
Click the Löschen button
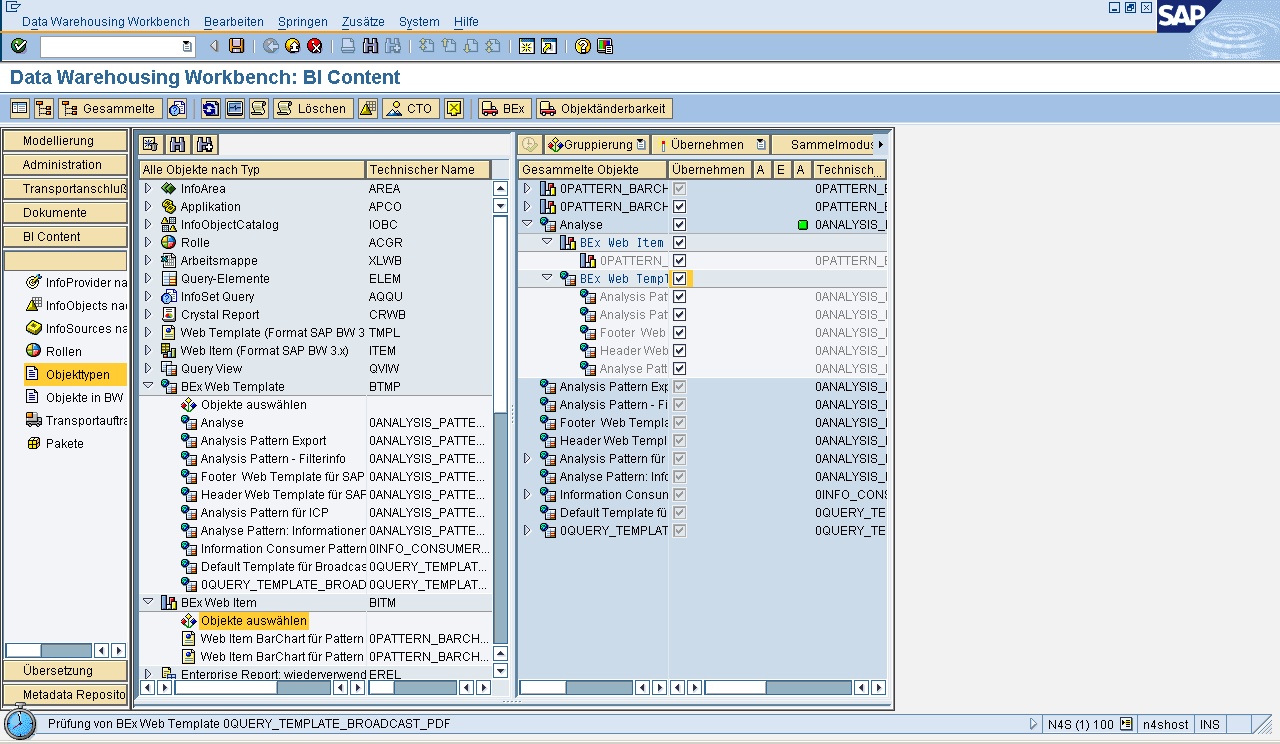(312, 109)
